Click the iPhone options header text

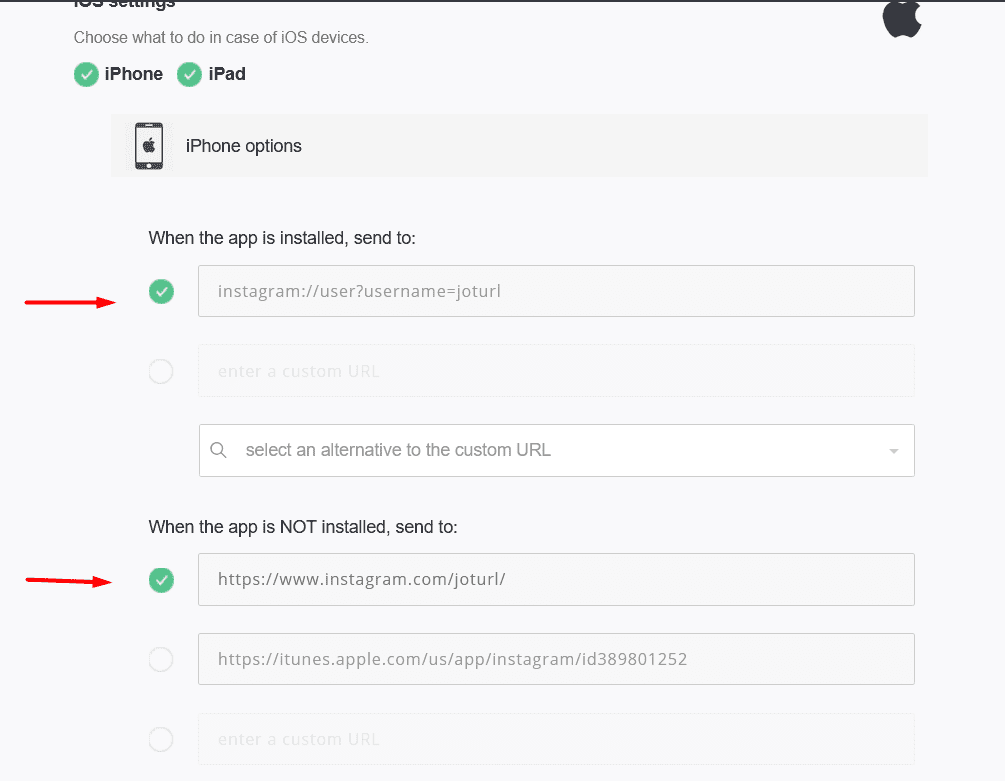[x=244, y=146]
